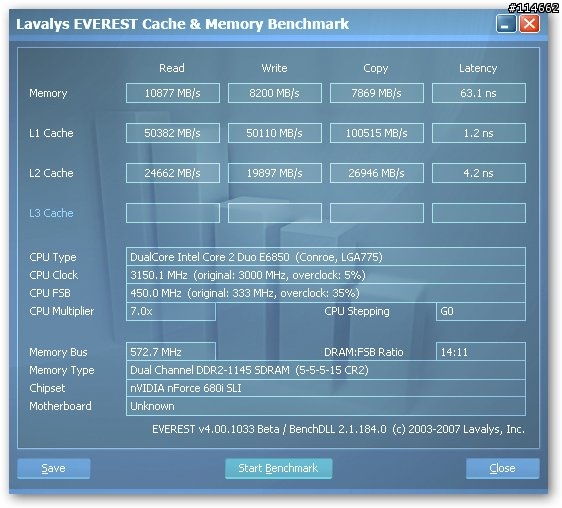Click the empty L3 Cache Write field

(275, 213)
